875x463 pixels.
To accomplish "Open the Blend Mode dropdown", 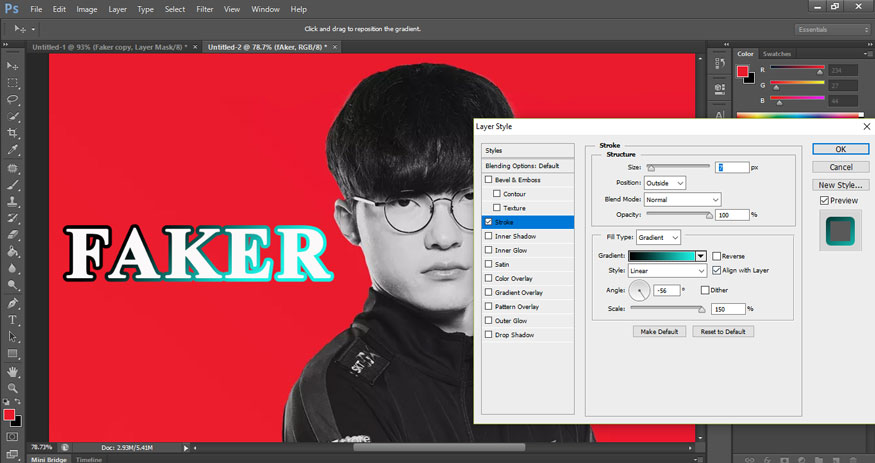I will click(682, 200).
